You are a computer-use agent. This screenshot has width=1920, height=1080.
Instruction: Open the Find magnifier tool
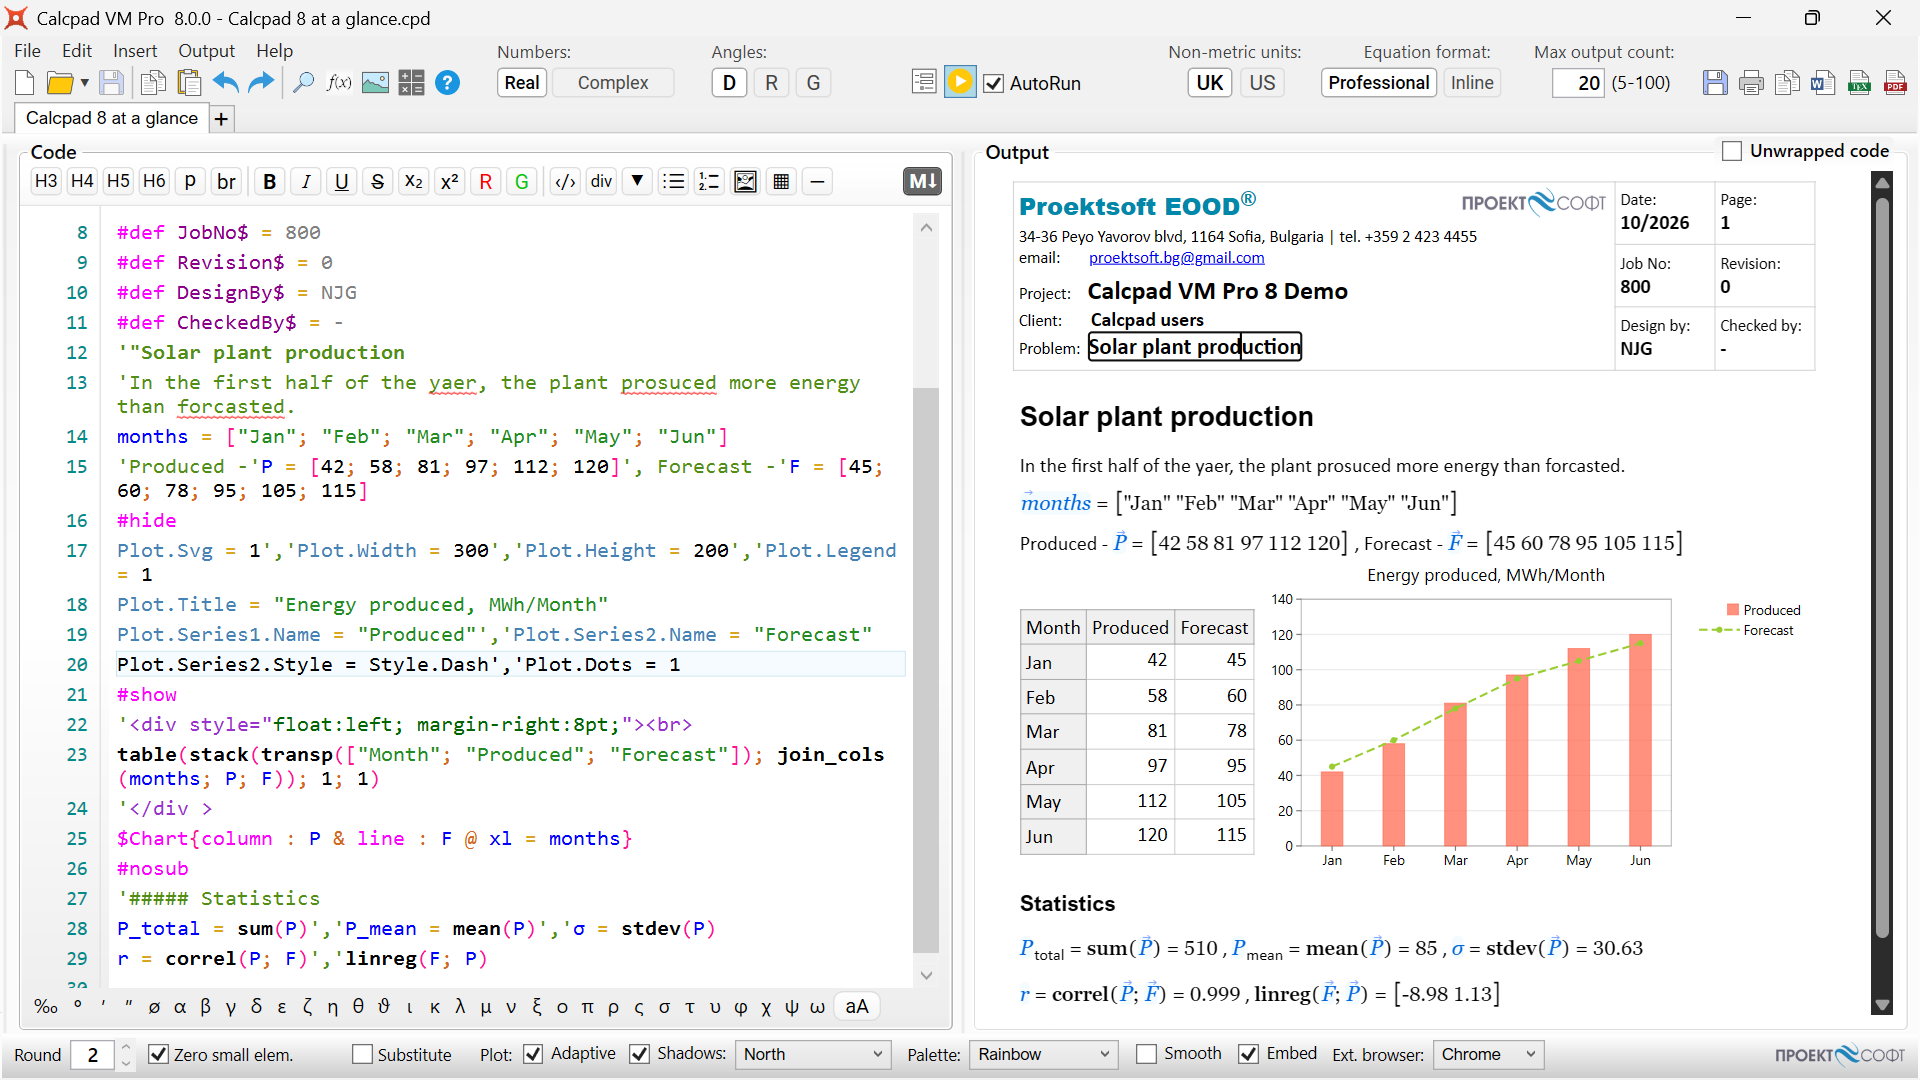(303, 83)
